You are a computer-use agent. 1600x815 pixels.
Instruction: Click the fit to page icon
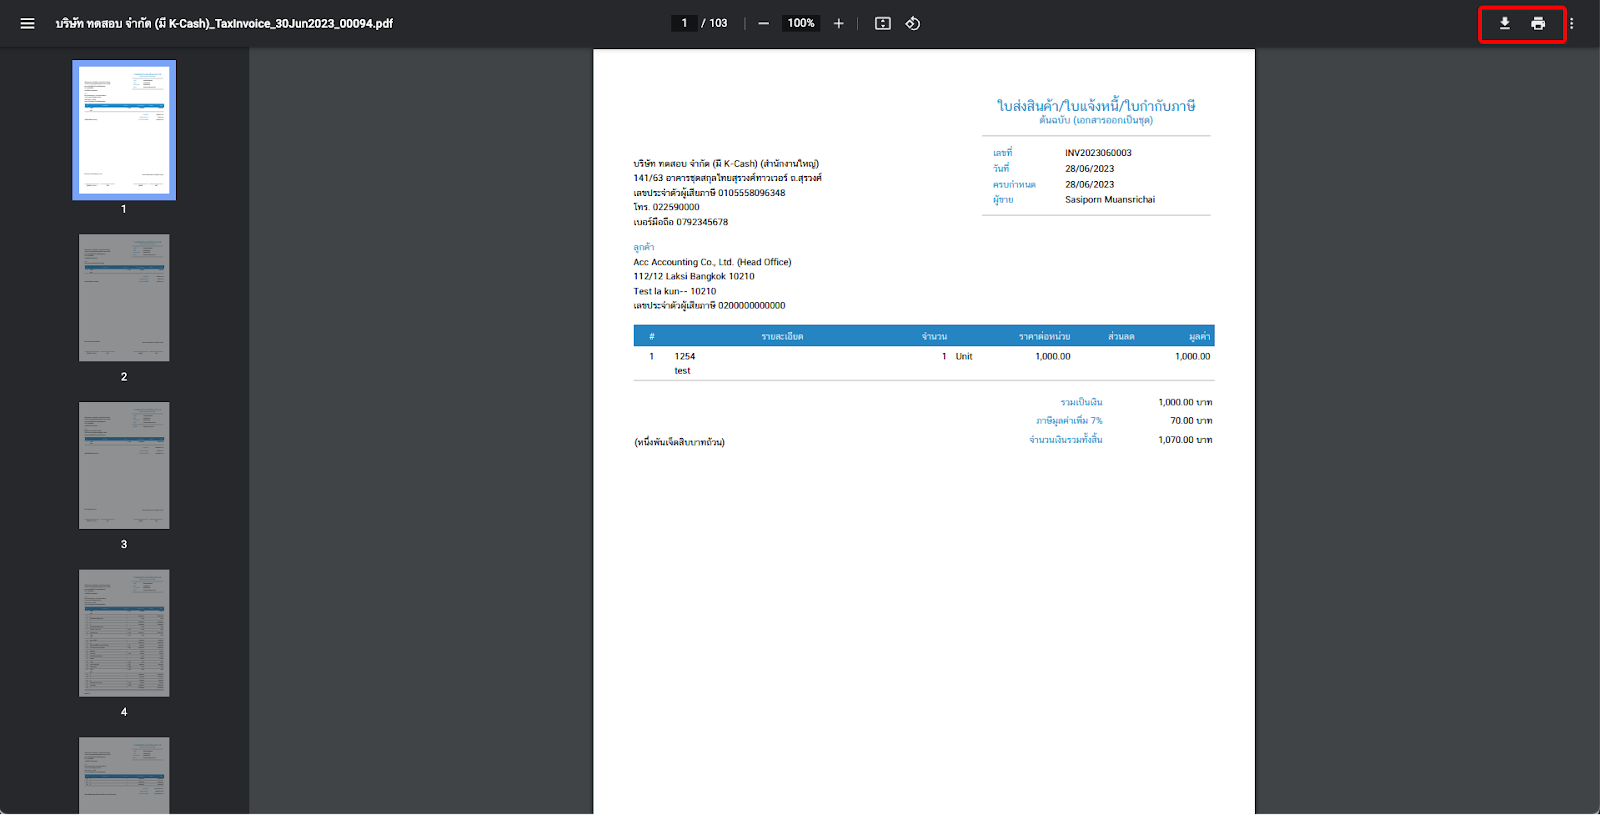click(x=883, y=23)
